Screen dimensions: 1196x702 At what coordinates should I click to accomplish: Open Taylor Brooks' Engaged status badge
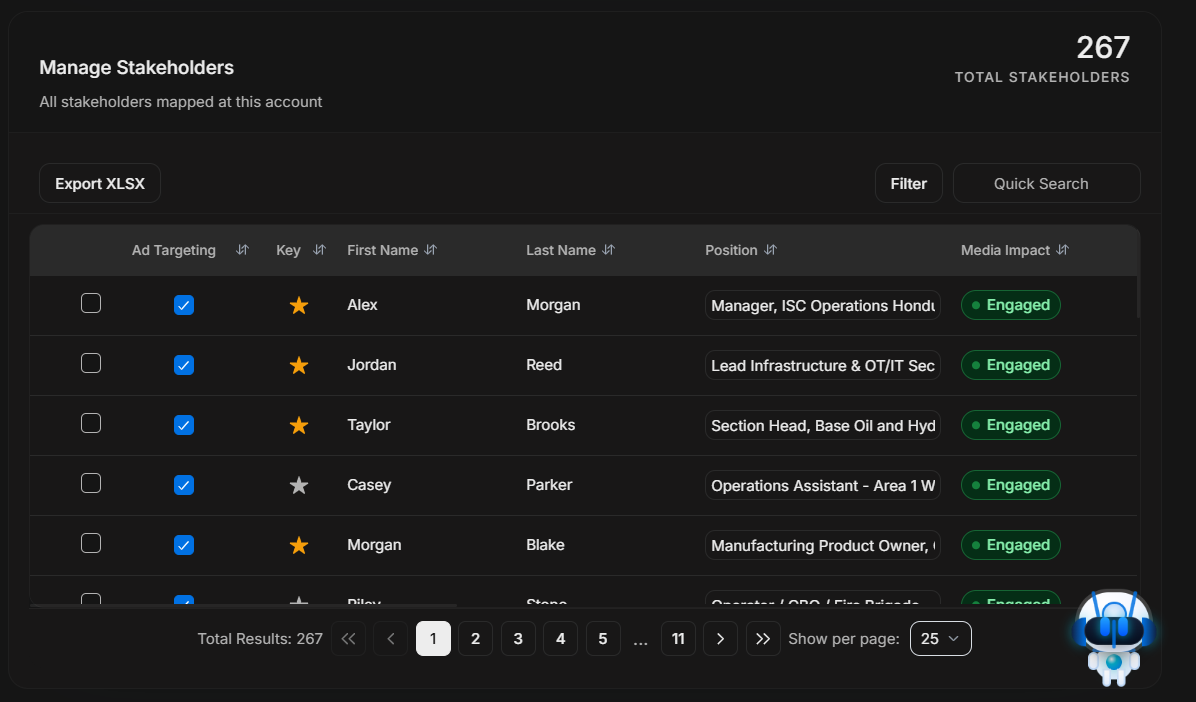1011,425
